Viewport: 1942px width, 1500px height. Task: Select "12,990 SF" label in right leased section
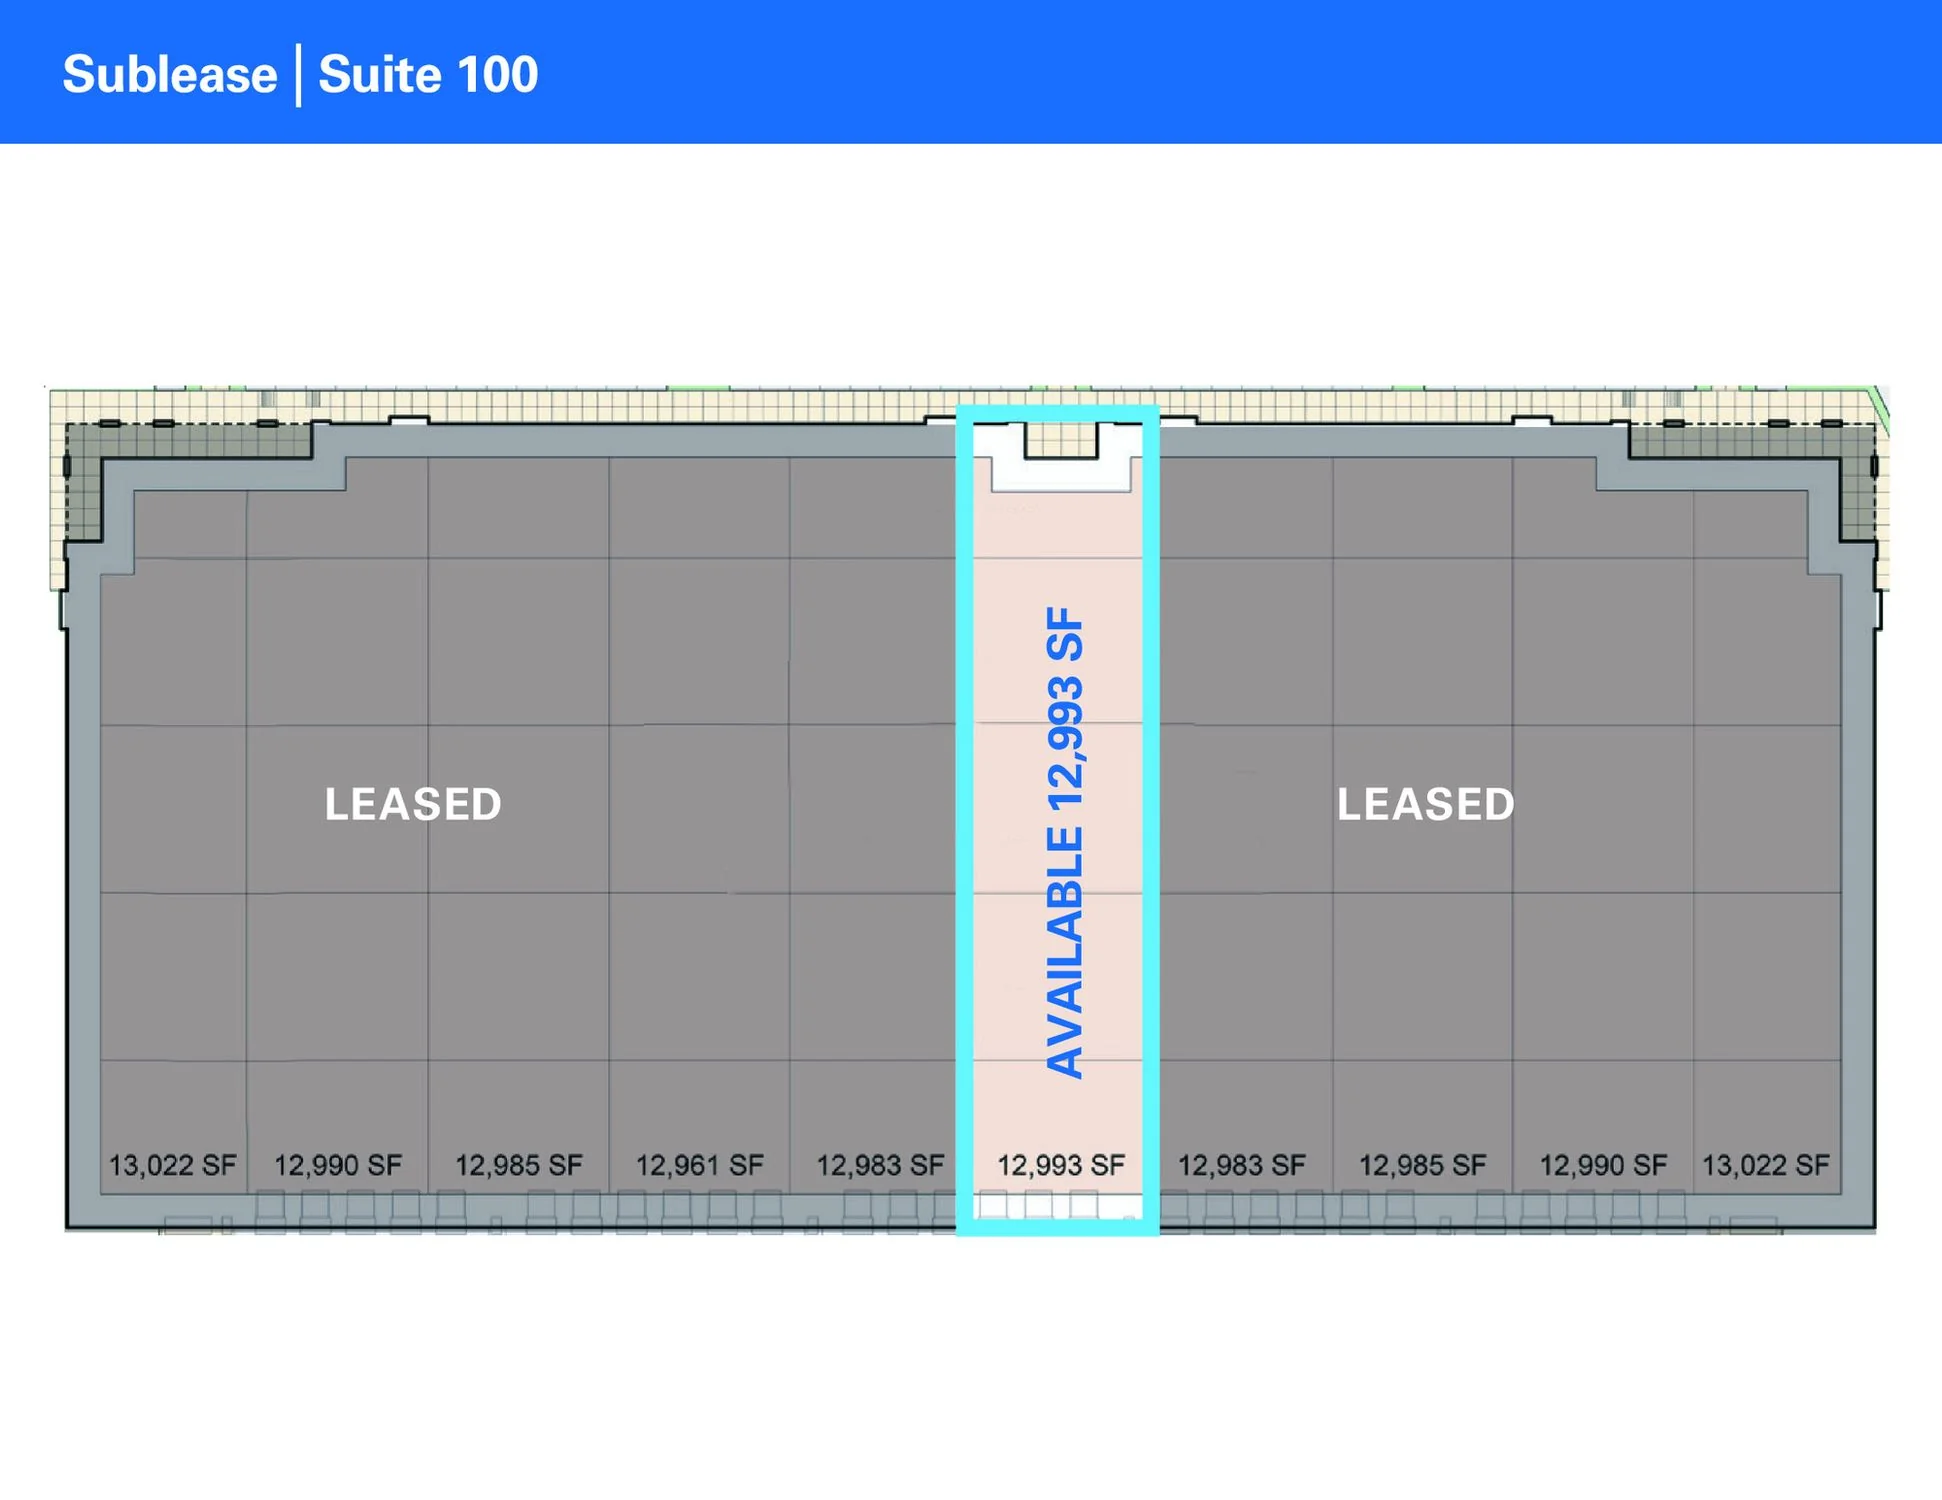pos(1603,1165)
